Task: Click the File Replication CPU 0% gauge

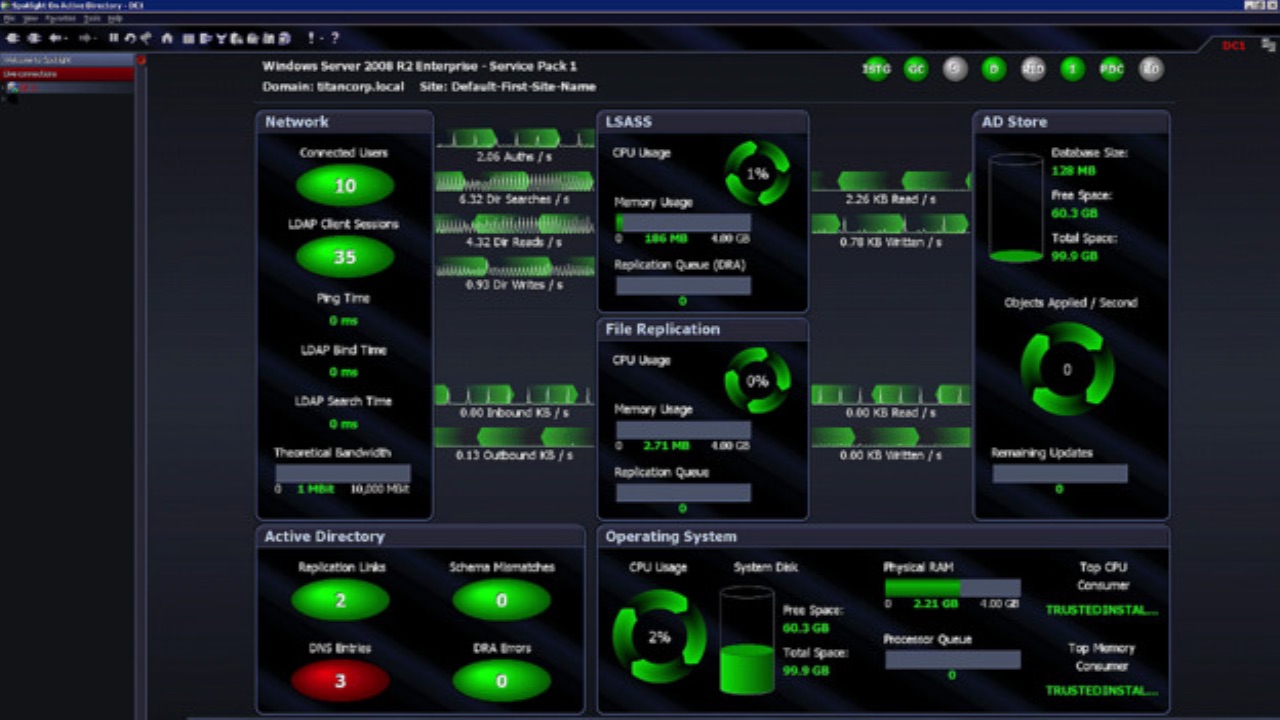Action: coord(757,380)
